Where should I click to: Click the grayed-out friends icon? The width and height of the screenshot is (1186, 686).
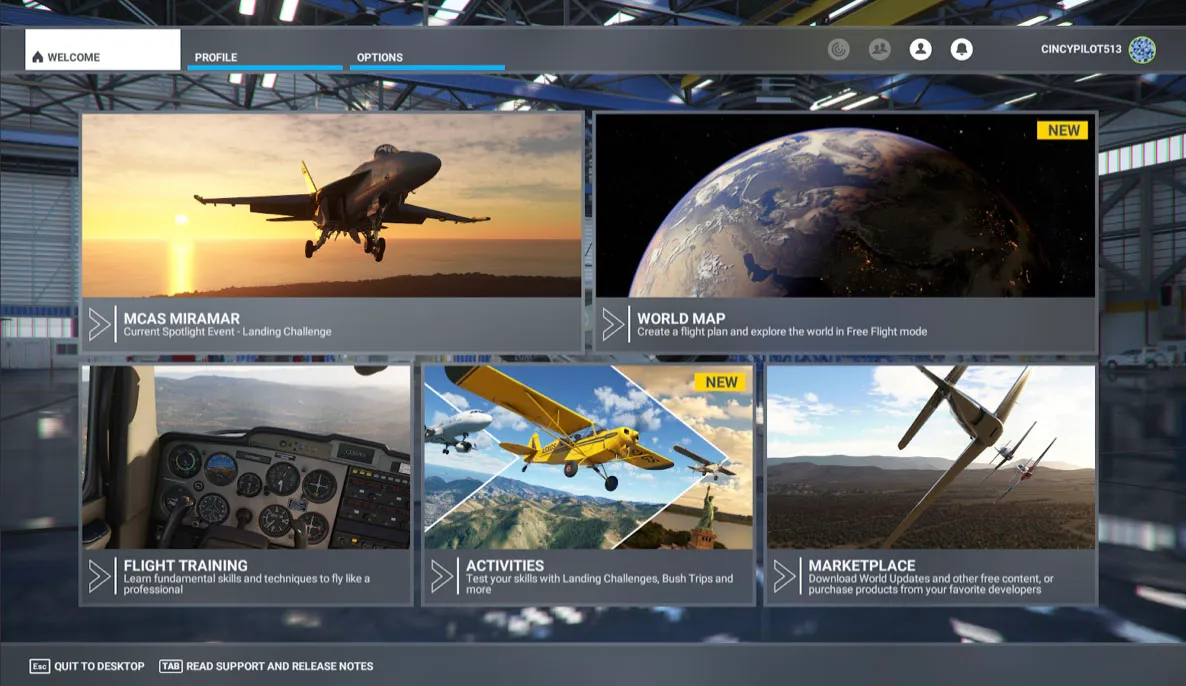coord(879,48)
